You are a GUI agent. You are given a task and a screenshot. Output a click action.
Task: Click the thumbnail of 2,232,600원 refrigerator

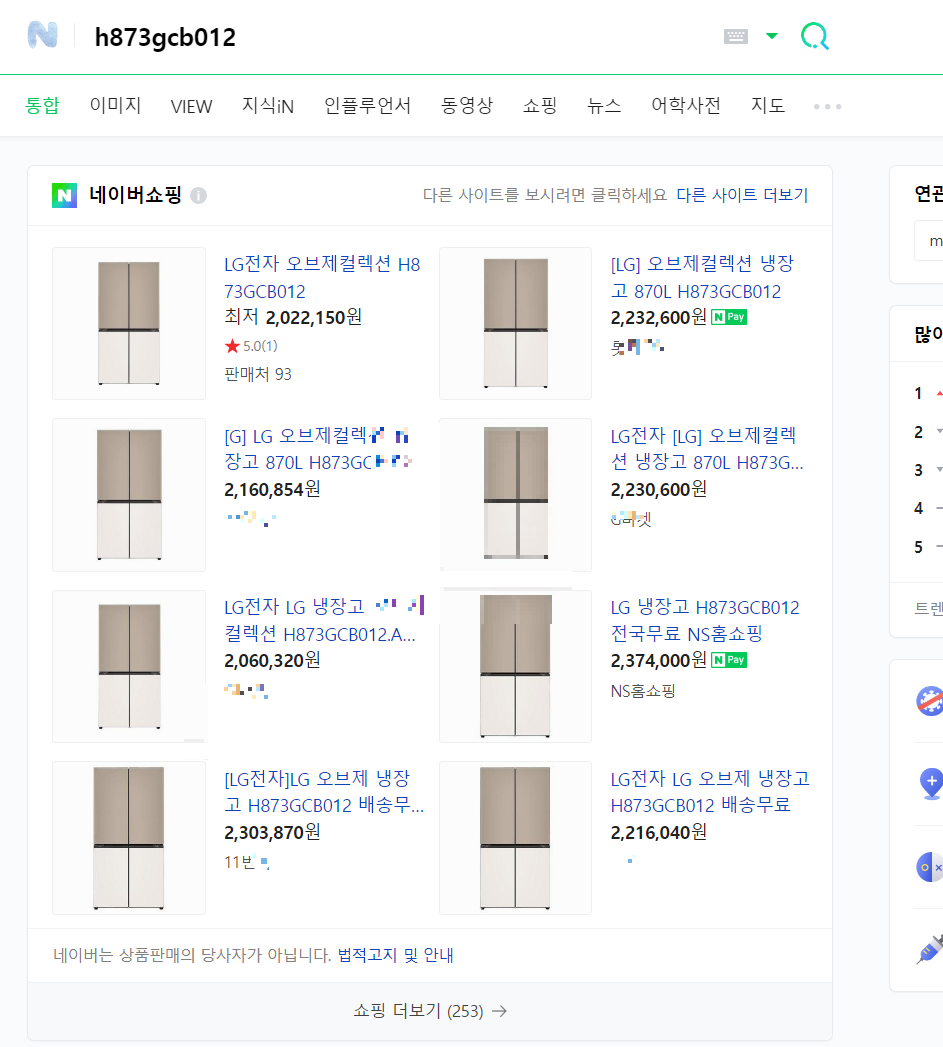point(516,323)
